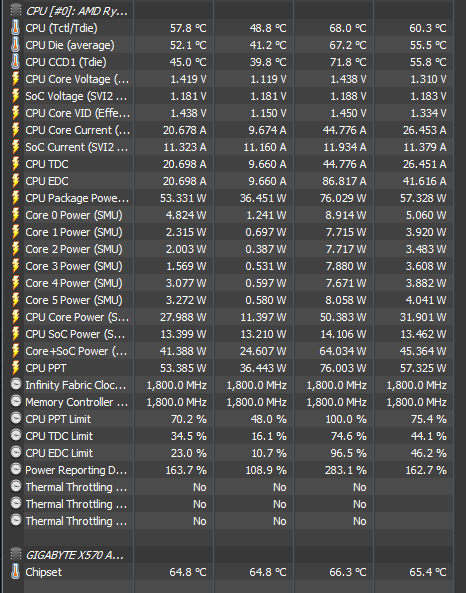Select the CPU PPT Limit label

[58, 419]
